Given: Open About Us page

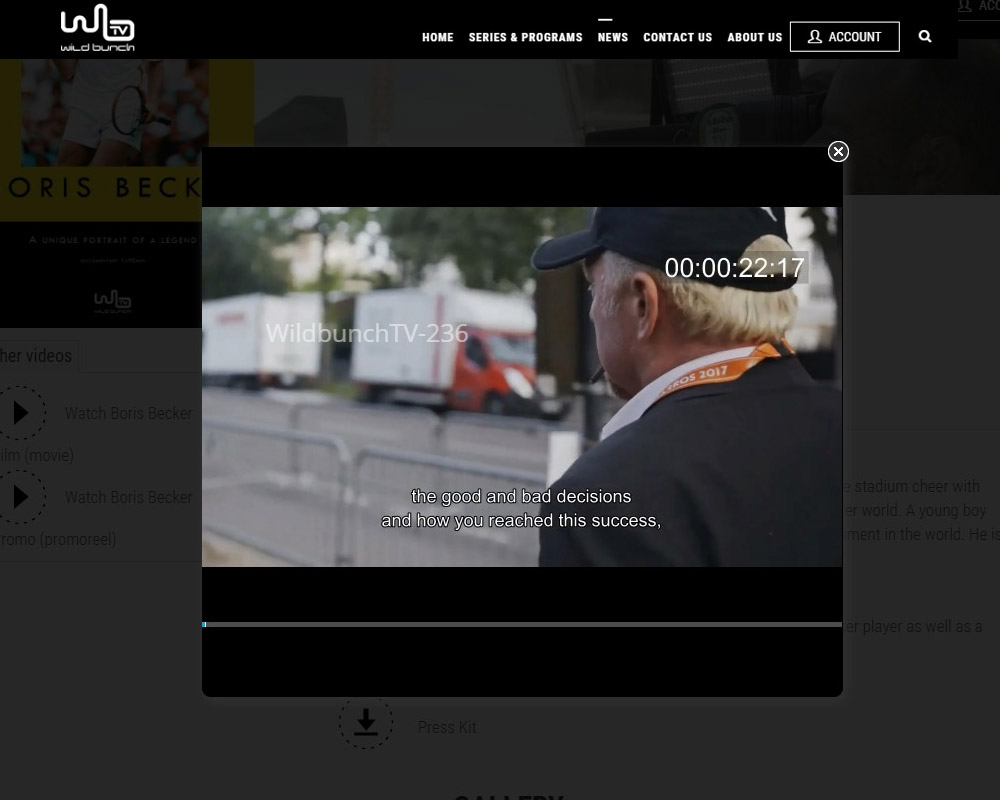Looking at the screenshot, I should tap(754, 37).
